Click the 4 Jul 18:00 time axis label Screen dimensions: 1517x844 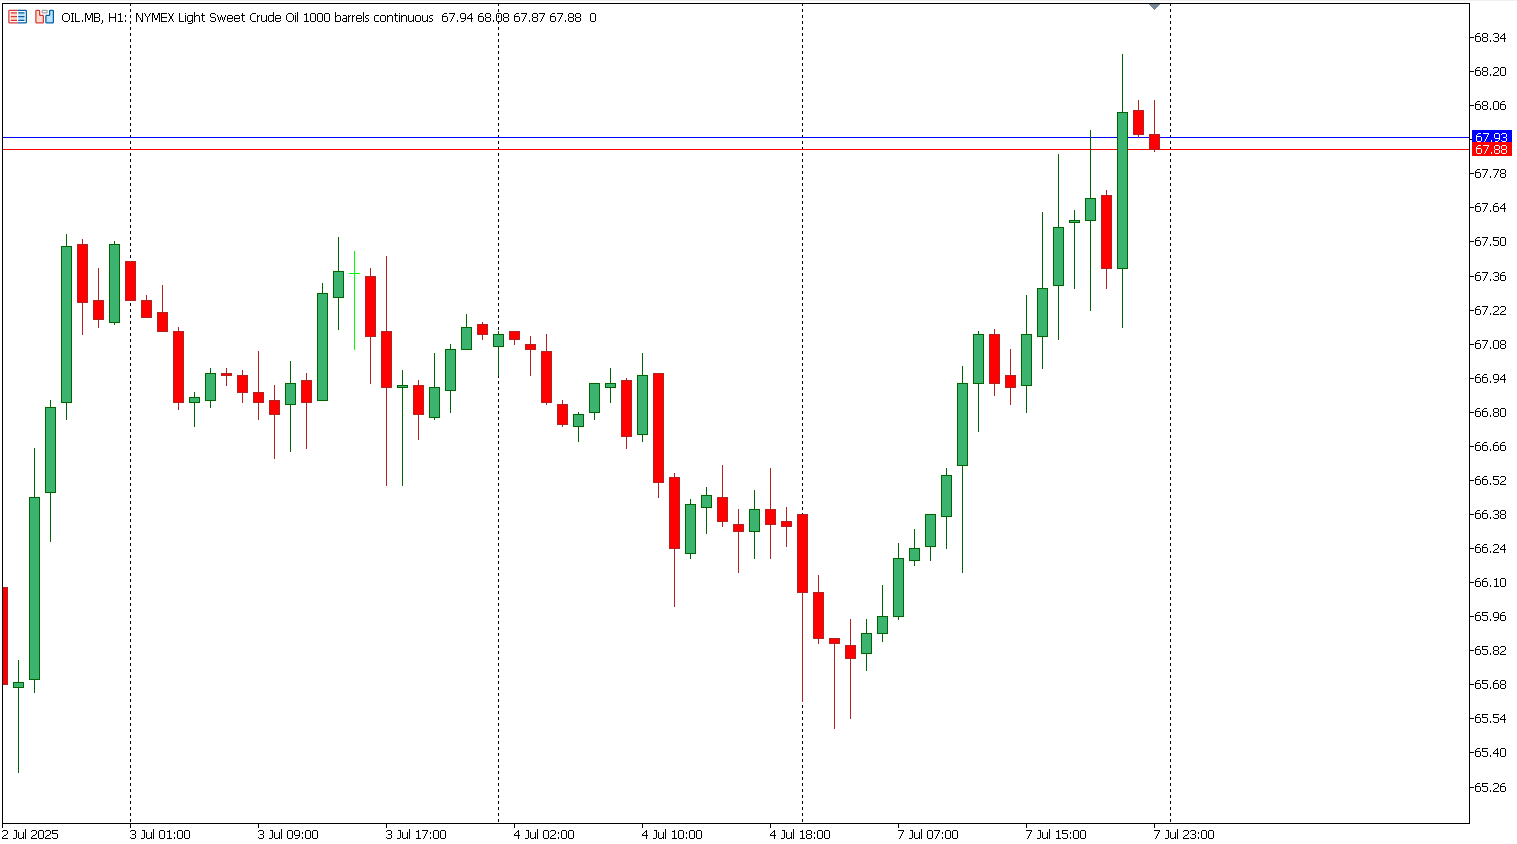tap(800, 834)
